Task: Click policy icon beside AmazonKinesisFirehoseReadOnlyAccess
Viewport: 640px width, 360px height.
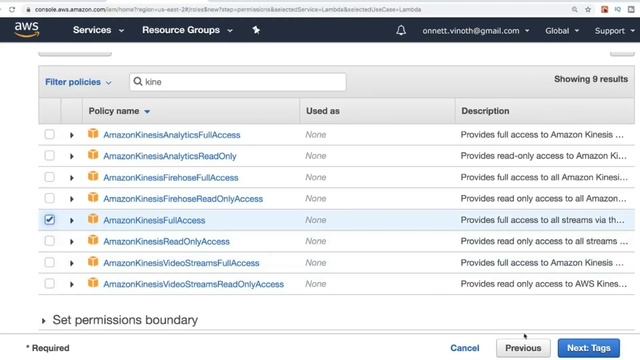Action: 93,198
